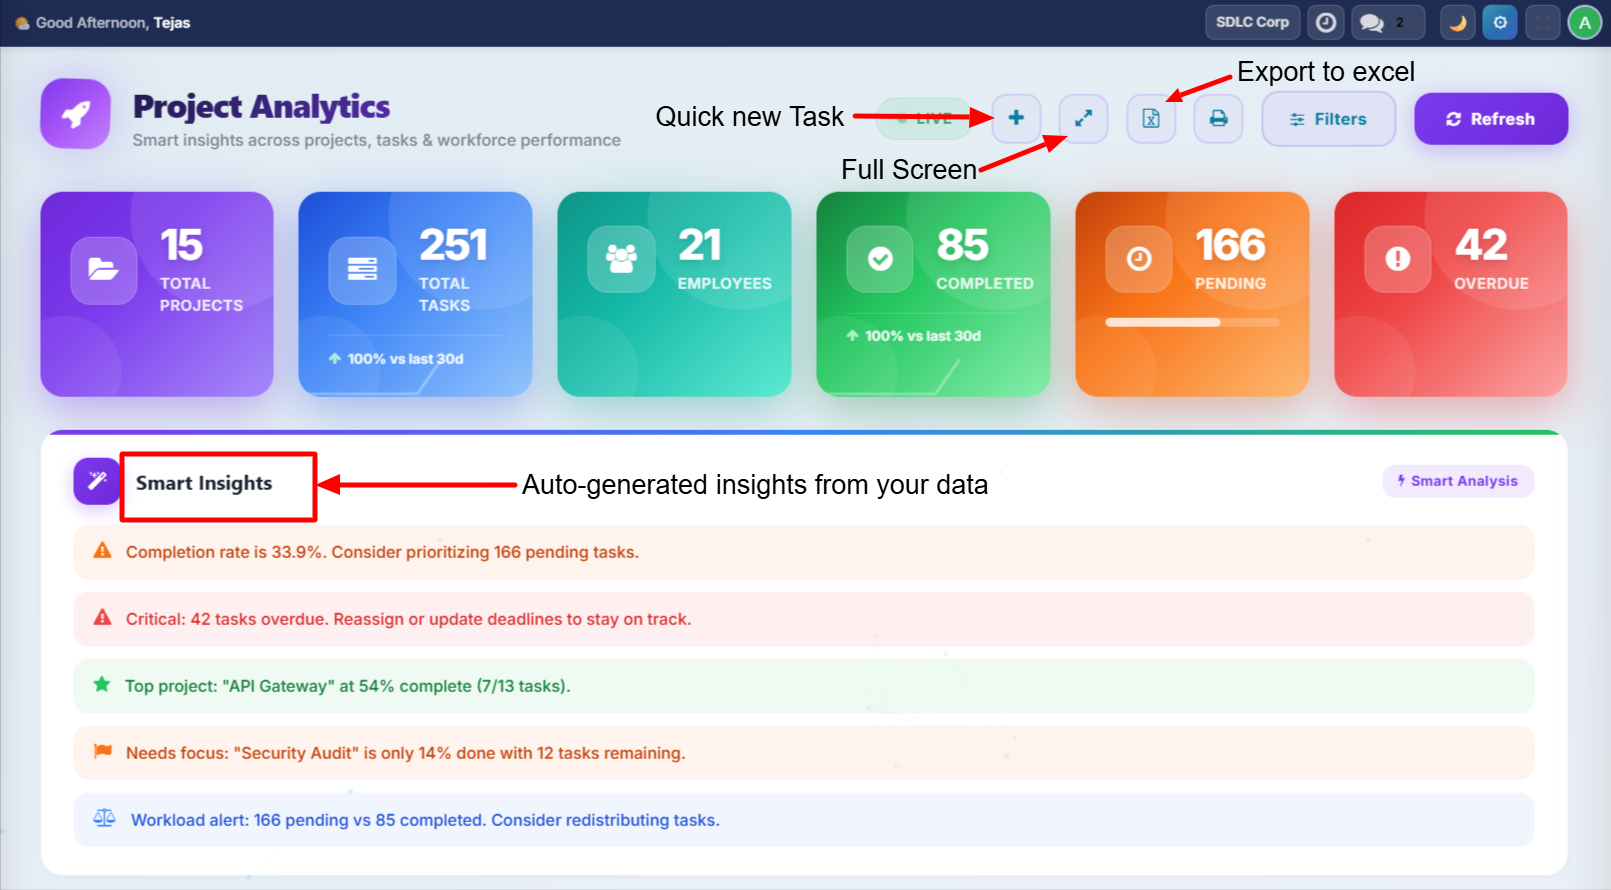Click the clock icon on Pending card
1611x890 pixels.
click(x=1139, y=259)
